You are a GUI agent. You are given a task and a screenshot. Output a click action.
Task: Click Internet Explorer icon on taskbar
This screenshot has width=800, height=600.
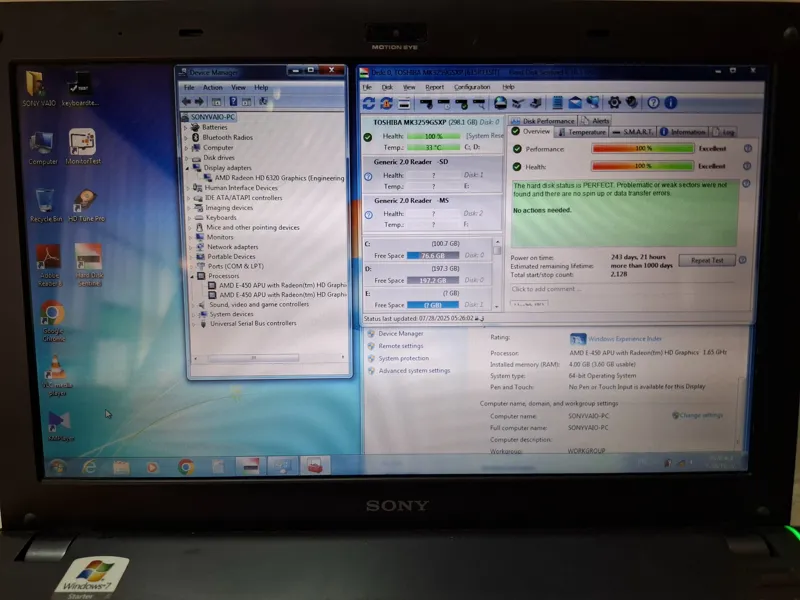[89, 467]
